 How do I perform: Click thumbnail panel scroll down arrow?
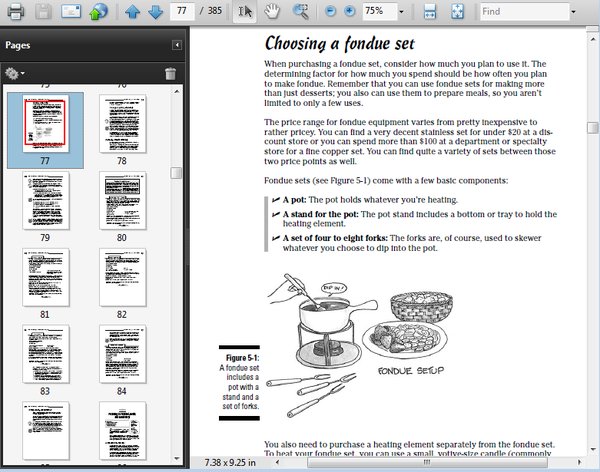click(x=176, y=458)
